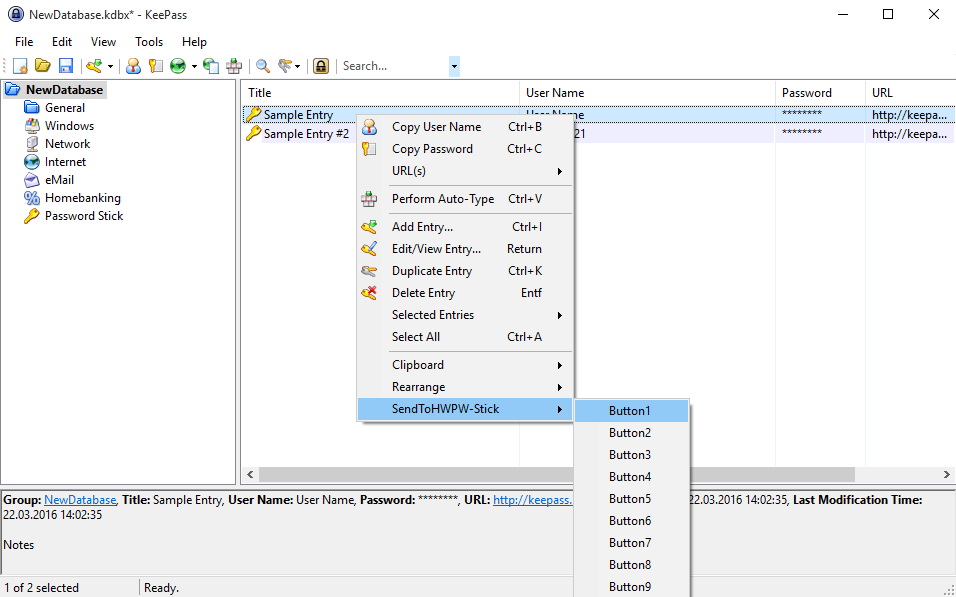Choose Edit/View Entry... in context menu
The image size is (956, 597).
[465, 249]
